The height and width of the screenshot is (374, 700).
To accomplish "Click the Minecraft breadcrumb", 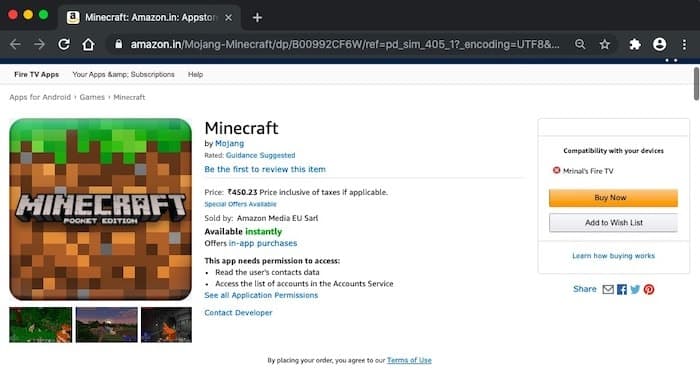I will 129,97.
